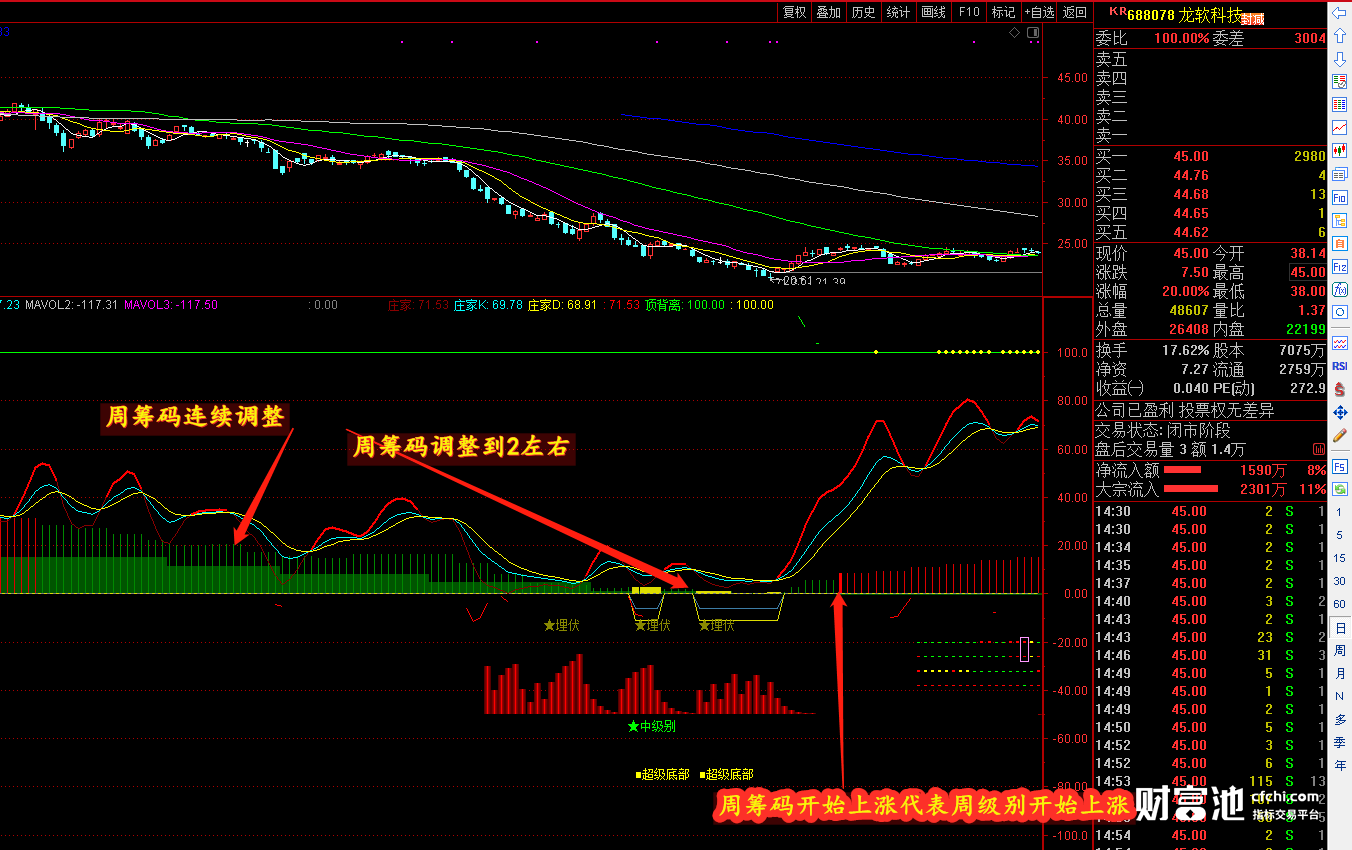Click the circle-in-square sidebar icon
Screen dimensions: 1352x850
tap(1339, 312)
